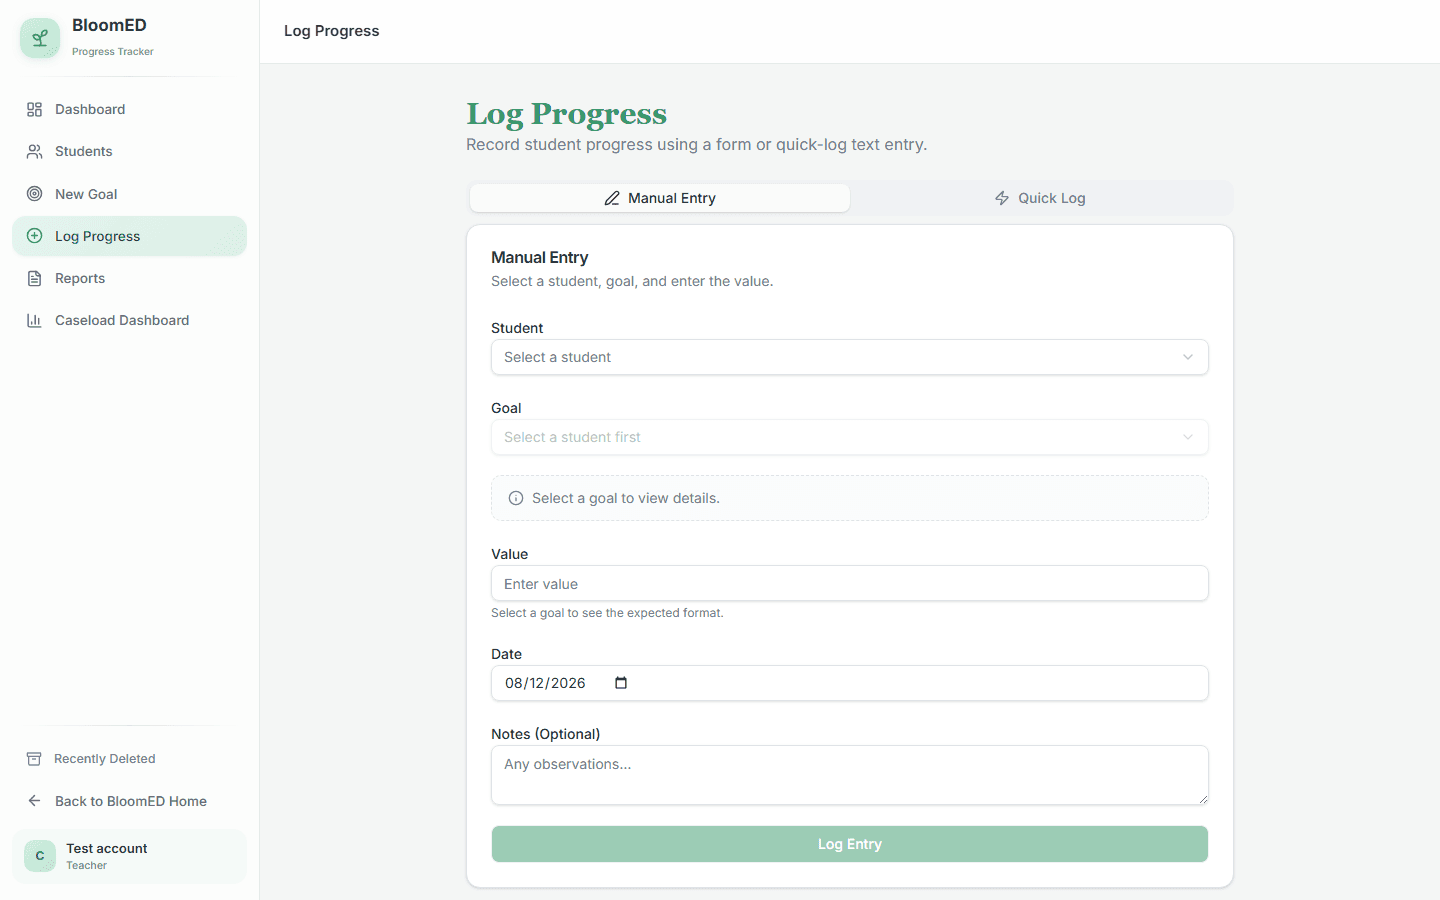
Task: Open the Student dropdown chevron
Action: [1188, 357]
